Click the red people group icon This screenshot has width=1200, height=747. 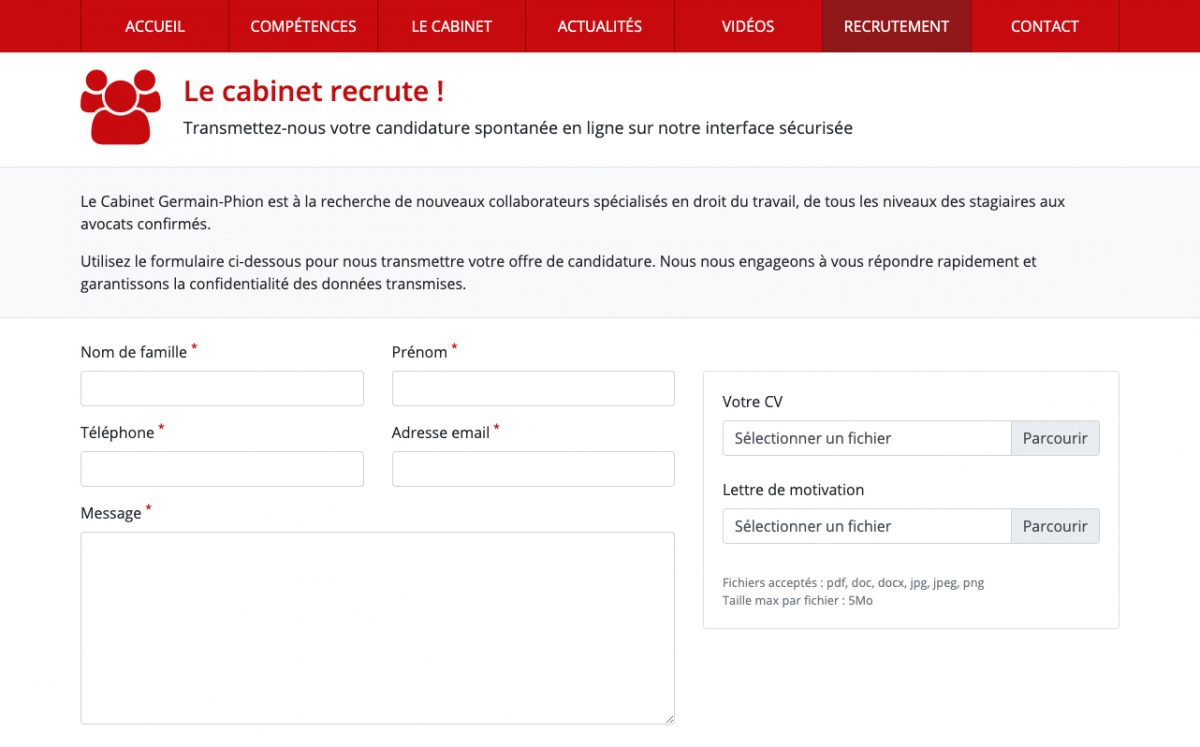tap(120, 106)
